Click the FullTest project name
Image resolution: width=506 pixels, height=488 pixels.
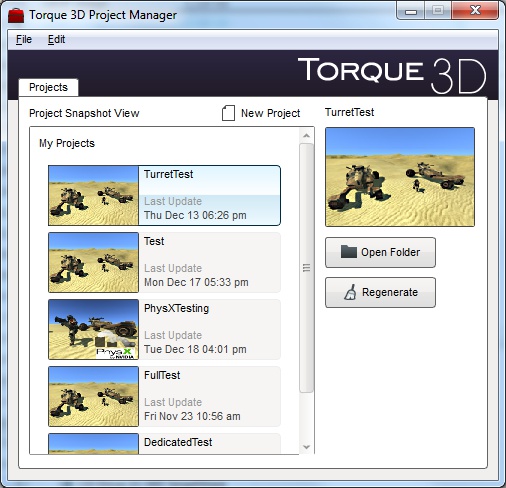[x=162, y=375]
